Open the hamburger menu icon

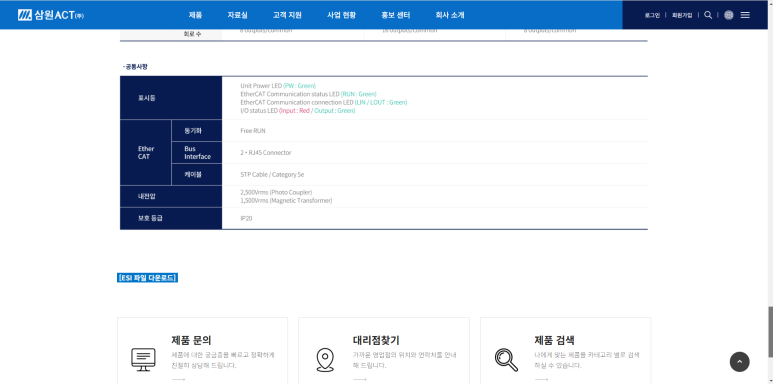tap(745, 15)
